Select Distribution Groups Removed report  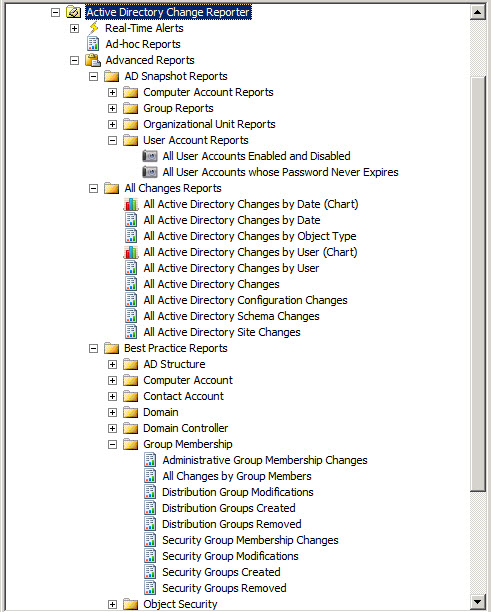(232, 524)
